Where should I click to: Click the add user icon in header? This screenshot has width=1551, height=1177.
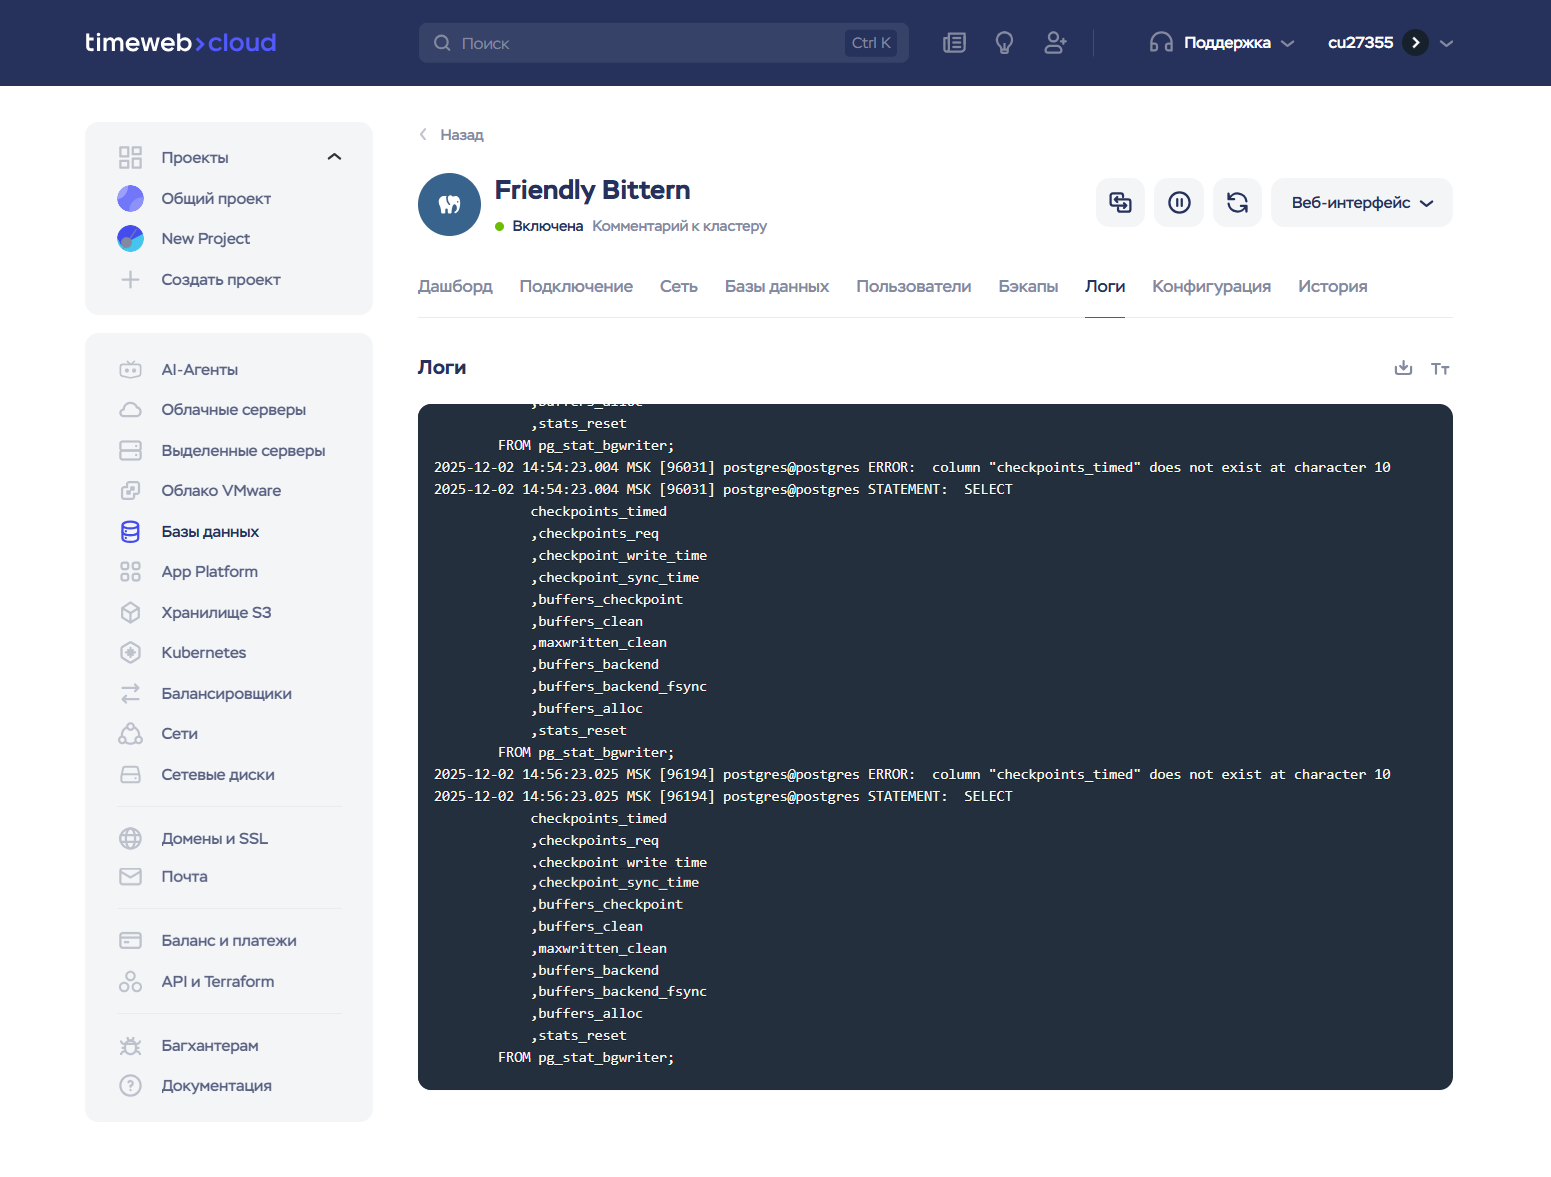[1055, 43]
